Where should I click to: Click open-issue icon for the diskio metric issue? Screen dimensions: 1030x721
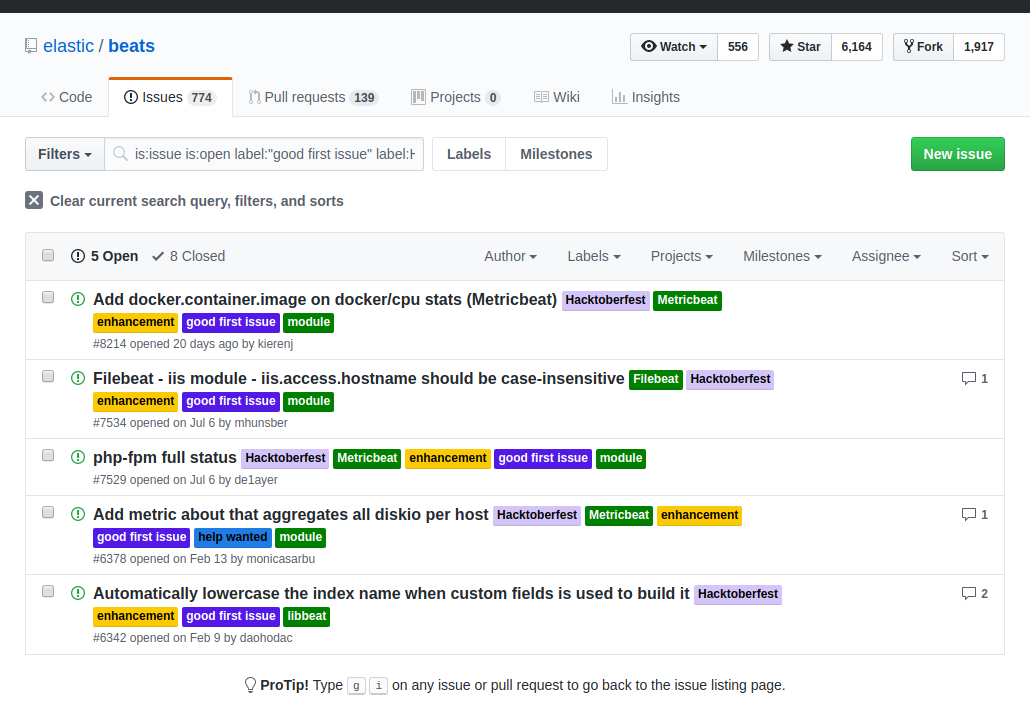click(78, 514)
